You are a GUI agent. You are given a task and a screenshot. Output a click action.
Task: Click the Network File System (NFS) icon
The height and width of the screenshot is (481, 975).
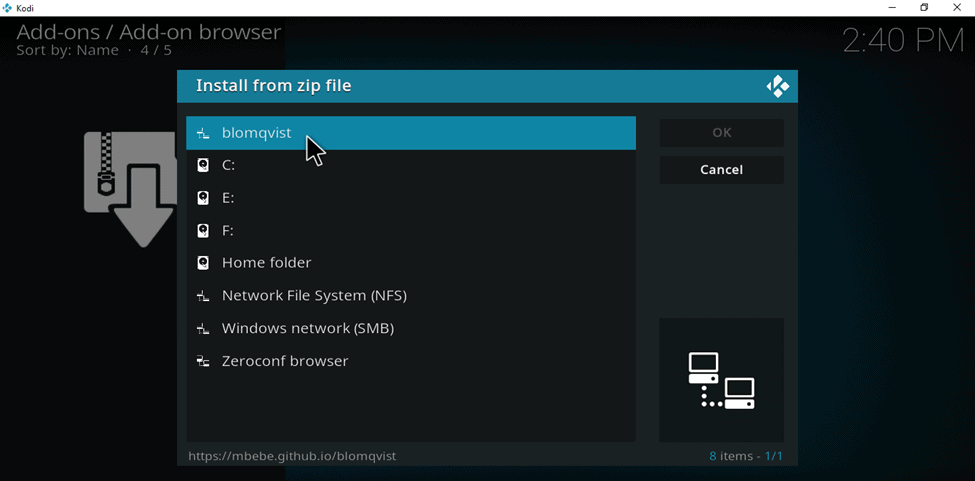[x=203, y=296]
